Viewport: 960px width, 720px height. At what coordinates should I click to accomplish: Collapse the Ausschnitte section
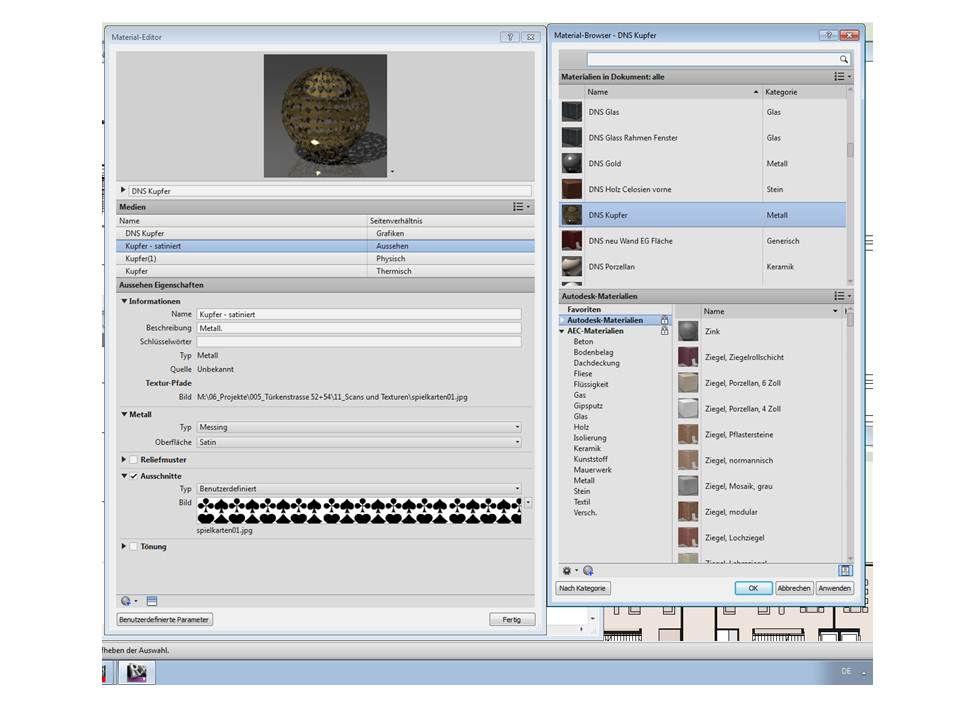click(124, 476)
